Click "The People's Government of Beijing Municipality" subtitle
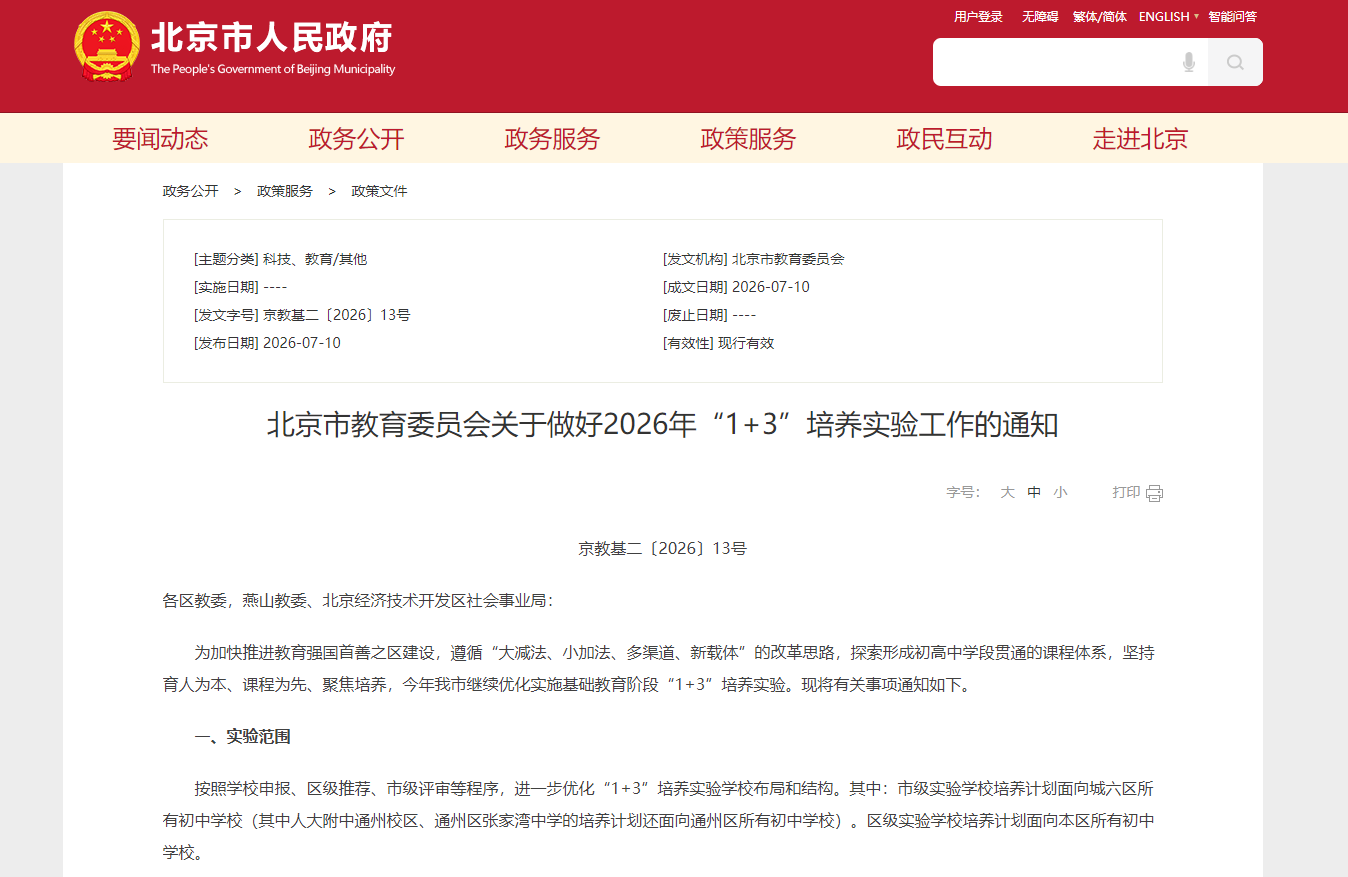This screenshot has height=877, width=1348. coord(273,69)
